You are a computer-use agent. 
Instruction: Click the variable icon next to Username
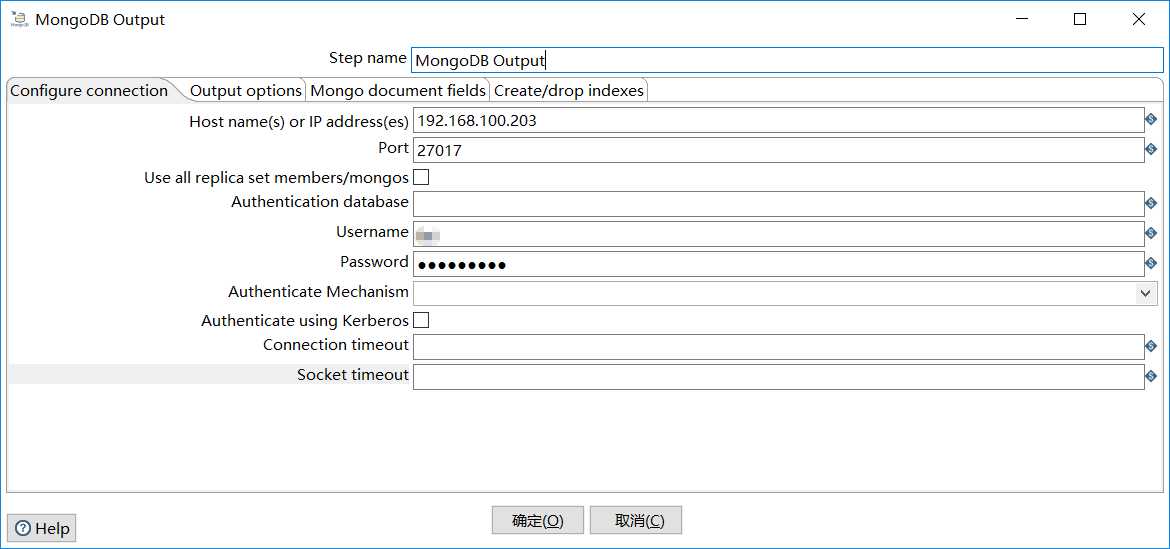click(x=1151, y=233)
